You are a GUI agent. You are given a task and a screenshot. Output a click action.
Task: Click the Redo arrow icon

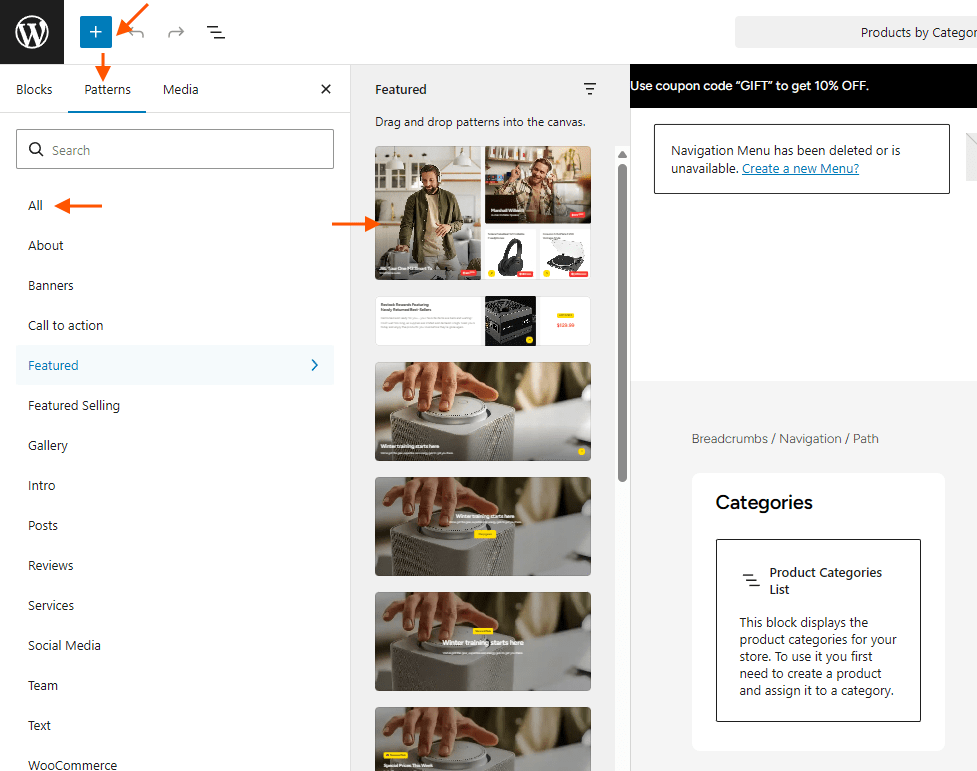(x=176, y=32)
